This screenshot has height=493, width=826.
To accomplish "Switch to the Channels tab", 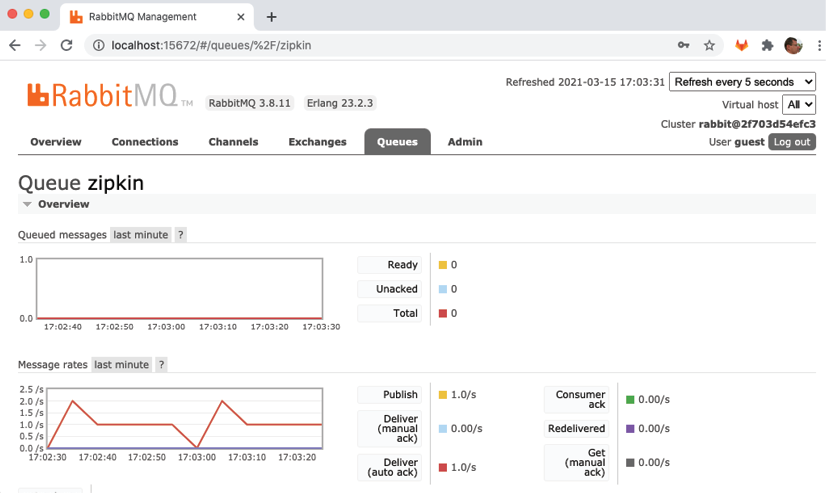I will pyautogui.click(x=233, y=142).
